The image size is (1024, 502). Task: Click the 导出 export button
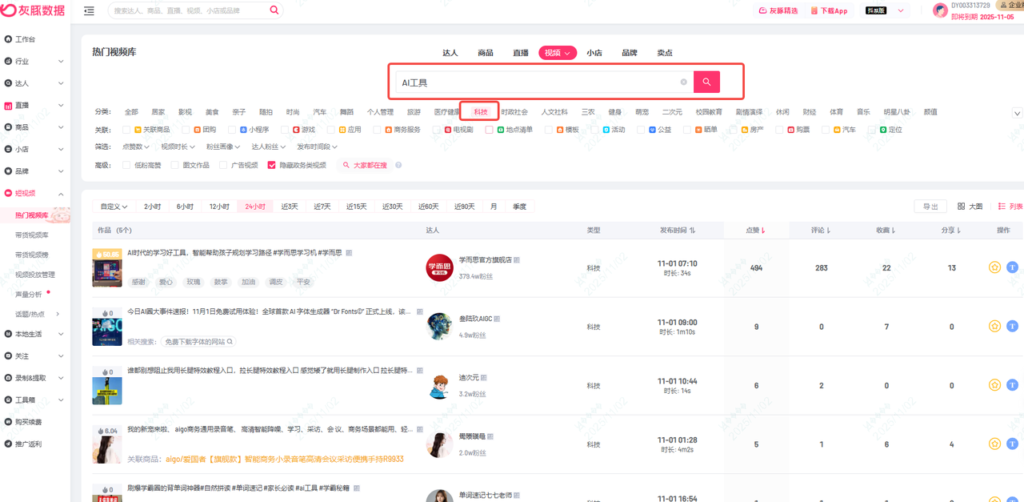click(x=930, y=206)
